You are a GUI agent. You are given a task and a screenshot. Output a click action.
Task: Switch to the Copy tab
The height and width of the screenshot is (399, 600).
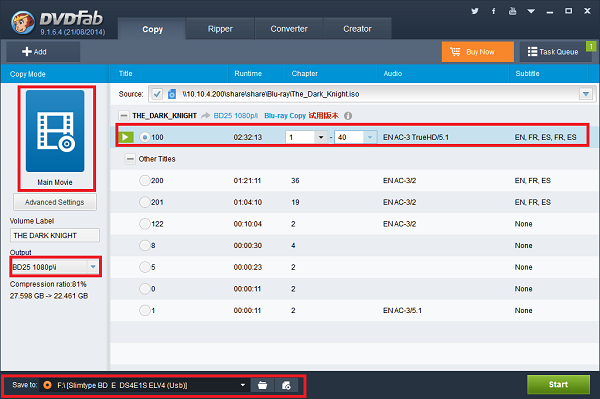coord(152,29)
